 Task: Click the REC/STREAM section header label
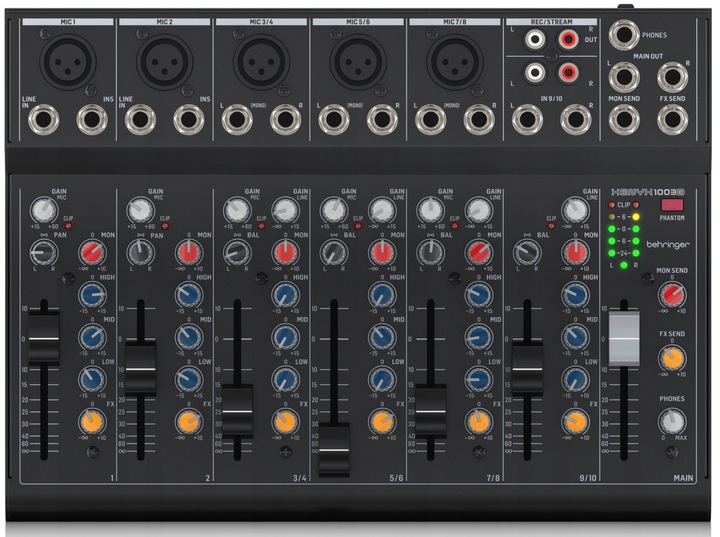pyautogui.click(x=551, y=22)
